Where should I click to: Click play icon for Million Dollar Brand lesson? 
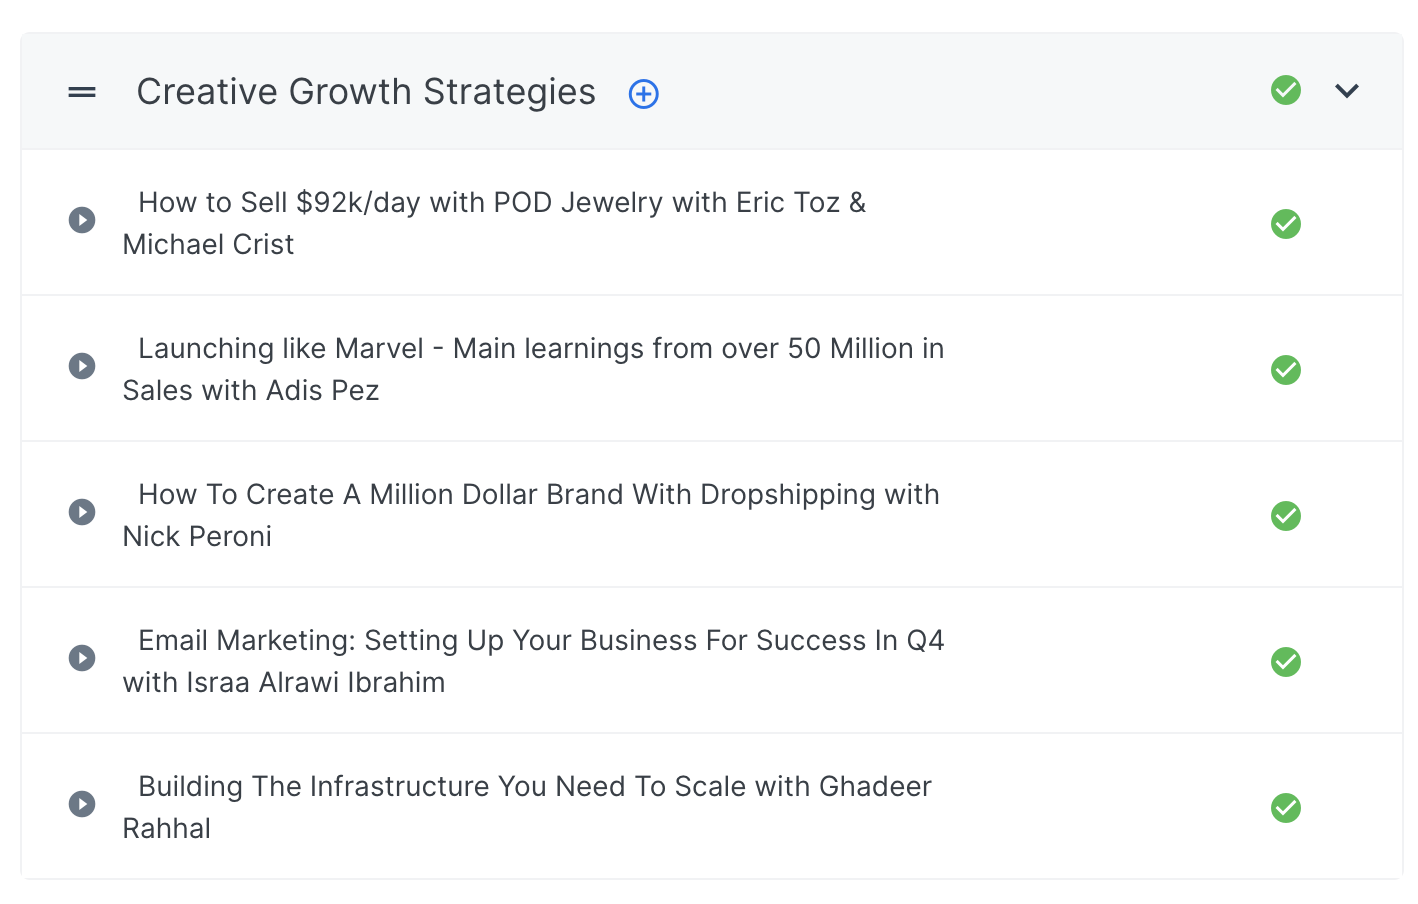coord(82,512)
